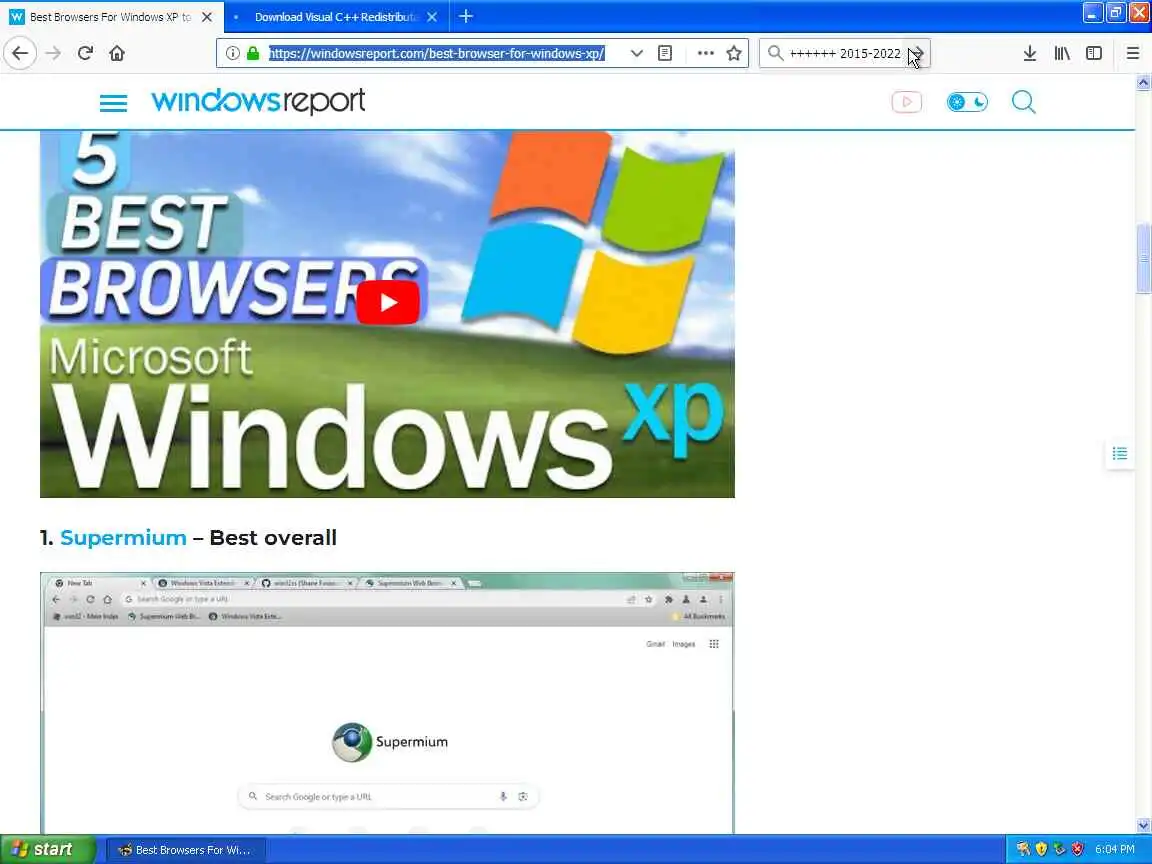Image resolution: width=1152 pixels, height=864 pixels.
Task: Switch to 'Download Visual C++ Redistributable' tab
Action: [x=335, y=16]
